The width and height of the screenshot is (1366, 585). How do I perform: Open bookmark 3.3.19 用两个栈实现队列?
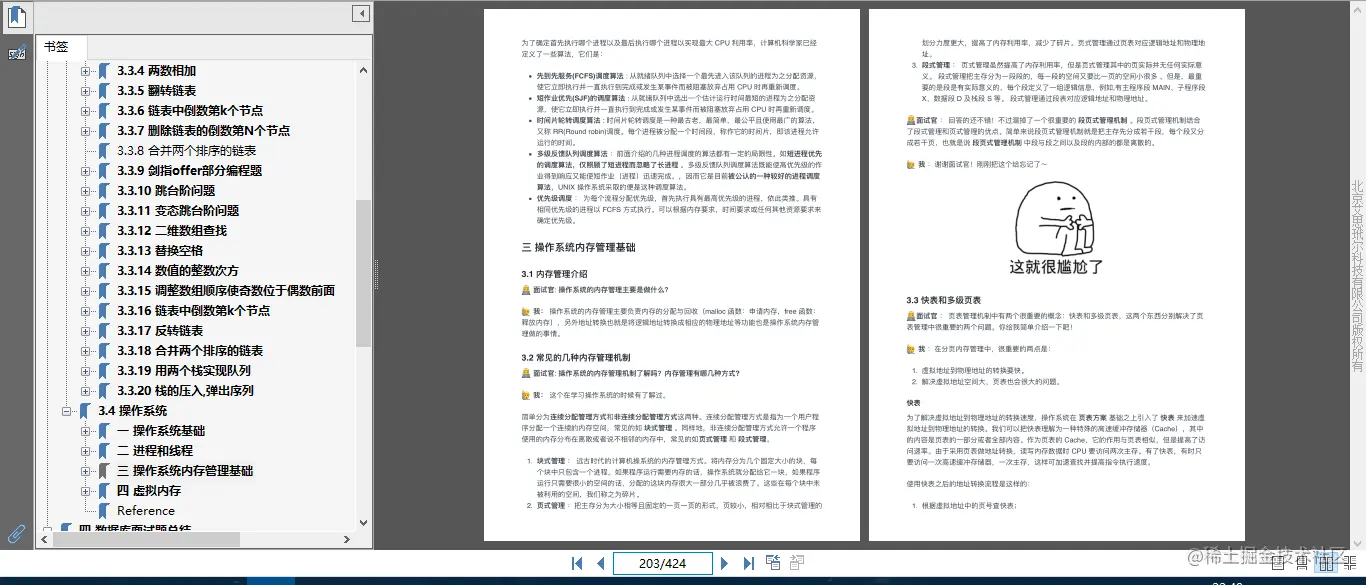[x=184, y=371]
